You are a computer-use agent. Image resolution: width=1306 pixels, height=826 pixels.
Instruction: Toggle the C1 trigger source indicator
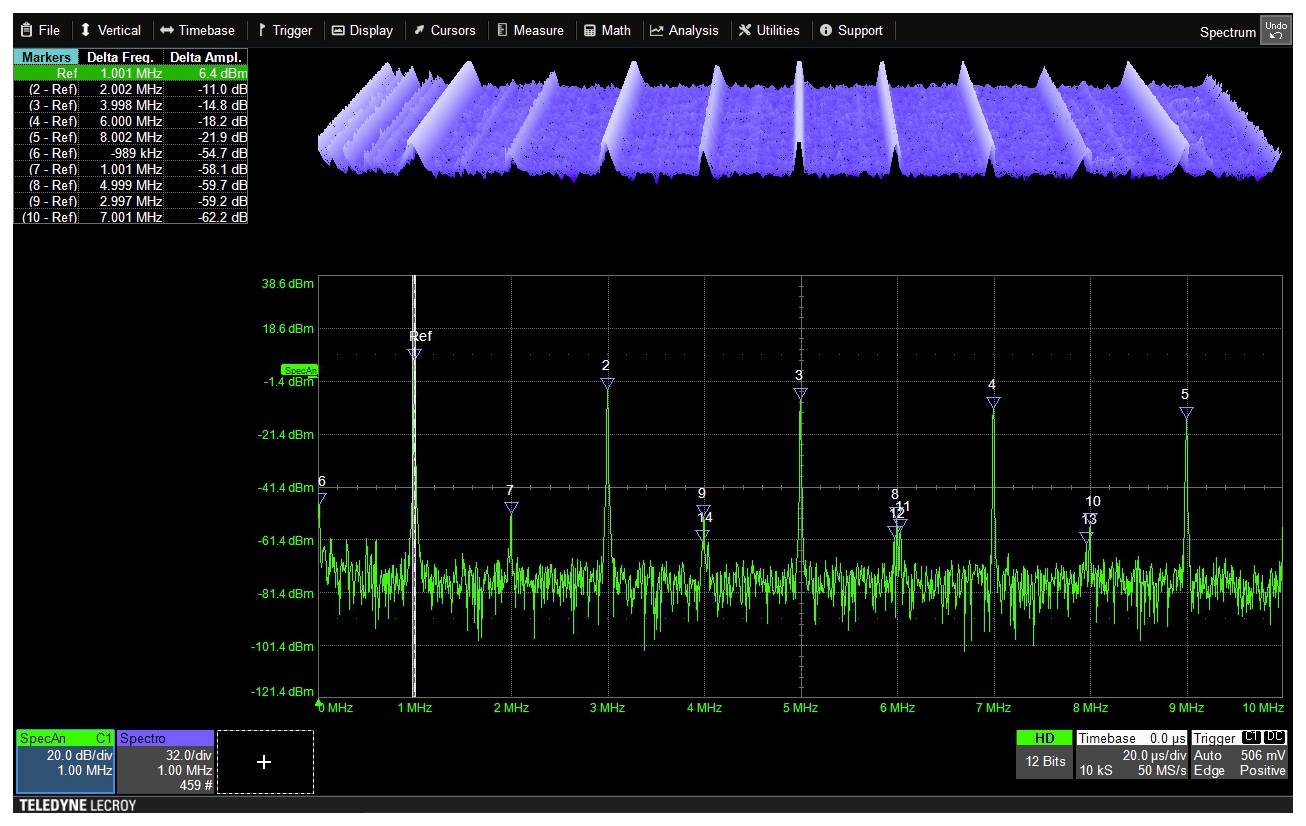[x=1249, y=737]
